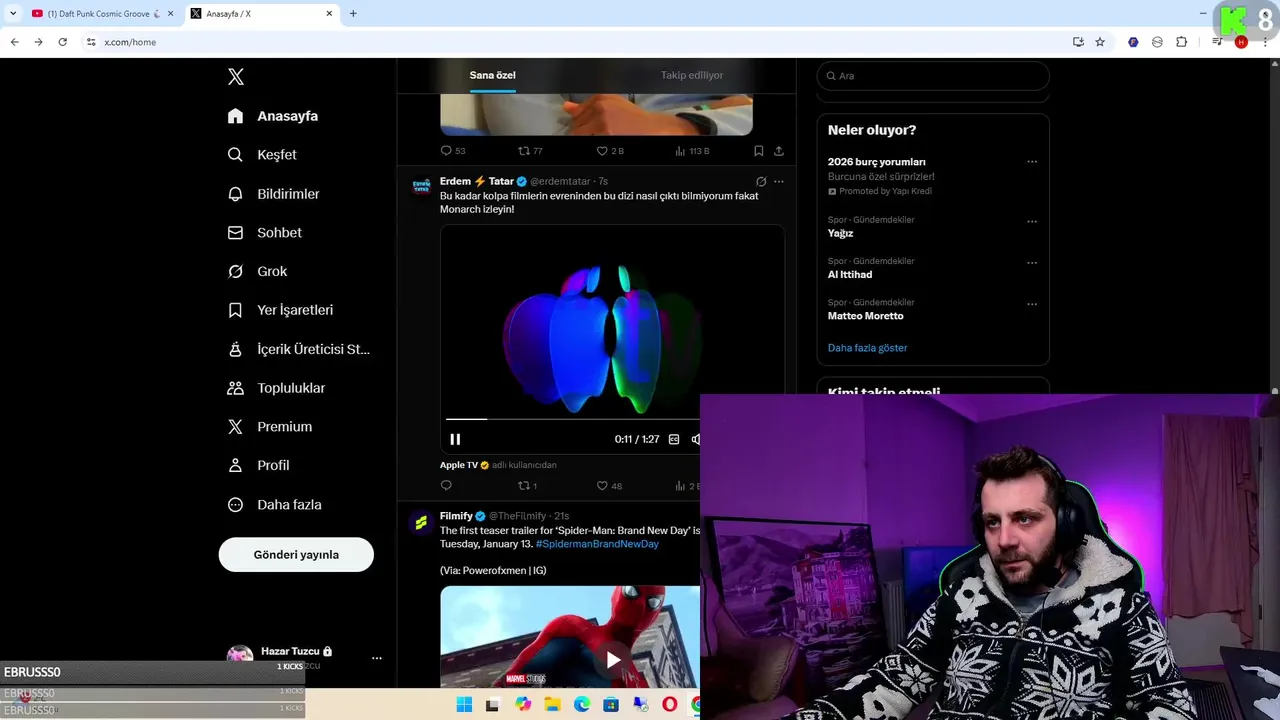Toggle captions on the Monarch video
1280x720 pixels.
[674, 439]
